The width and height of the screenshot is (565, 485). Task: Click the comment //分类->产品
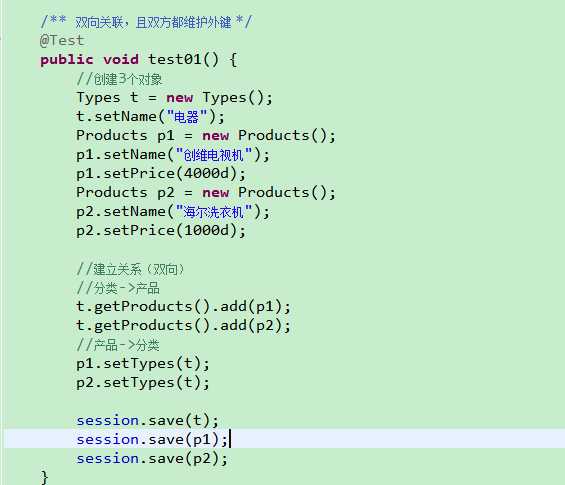click(x=118, y=288)
